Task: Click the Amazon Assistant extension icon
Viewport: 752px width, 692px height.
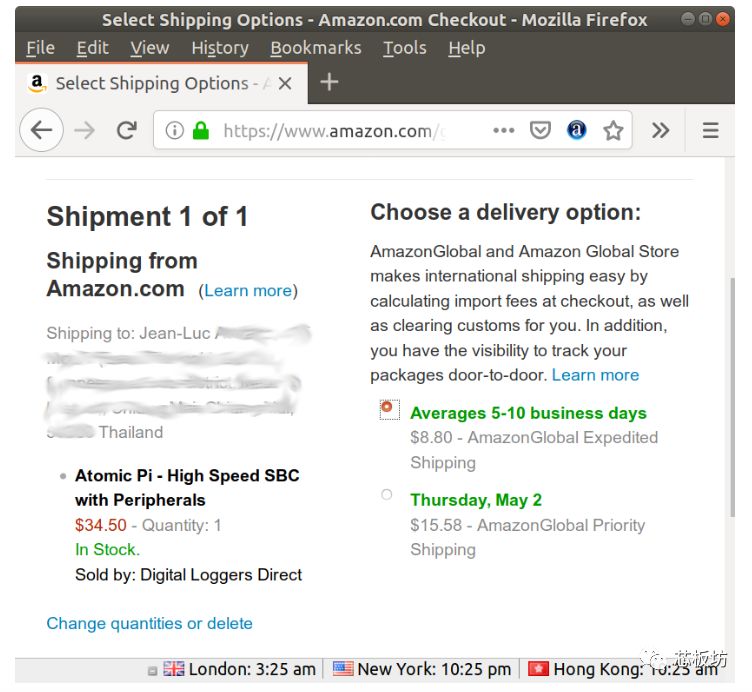Action: pyautogui.click(x=576, y=130)
